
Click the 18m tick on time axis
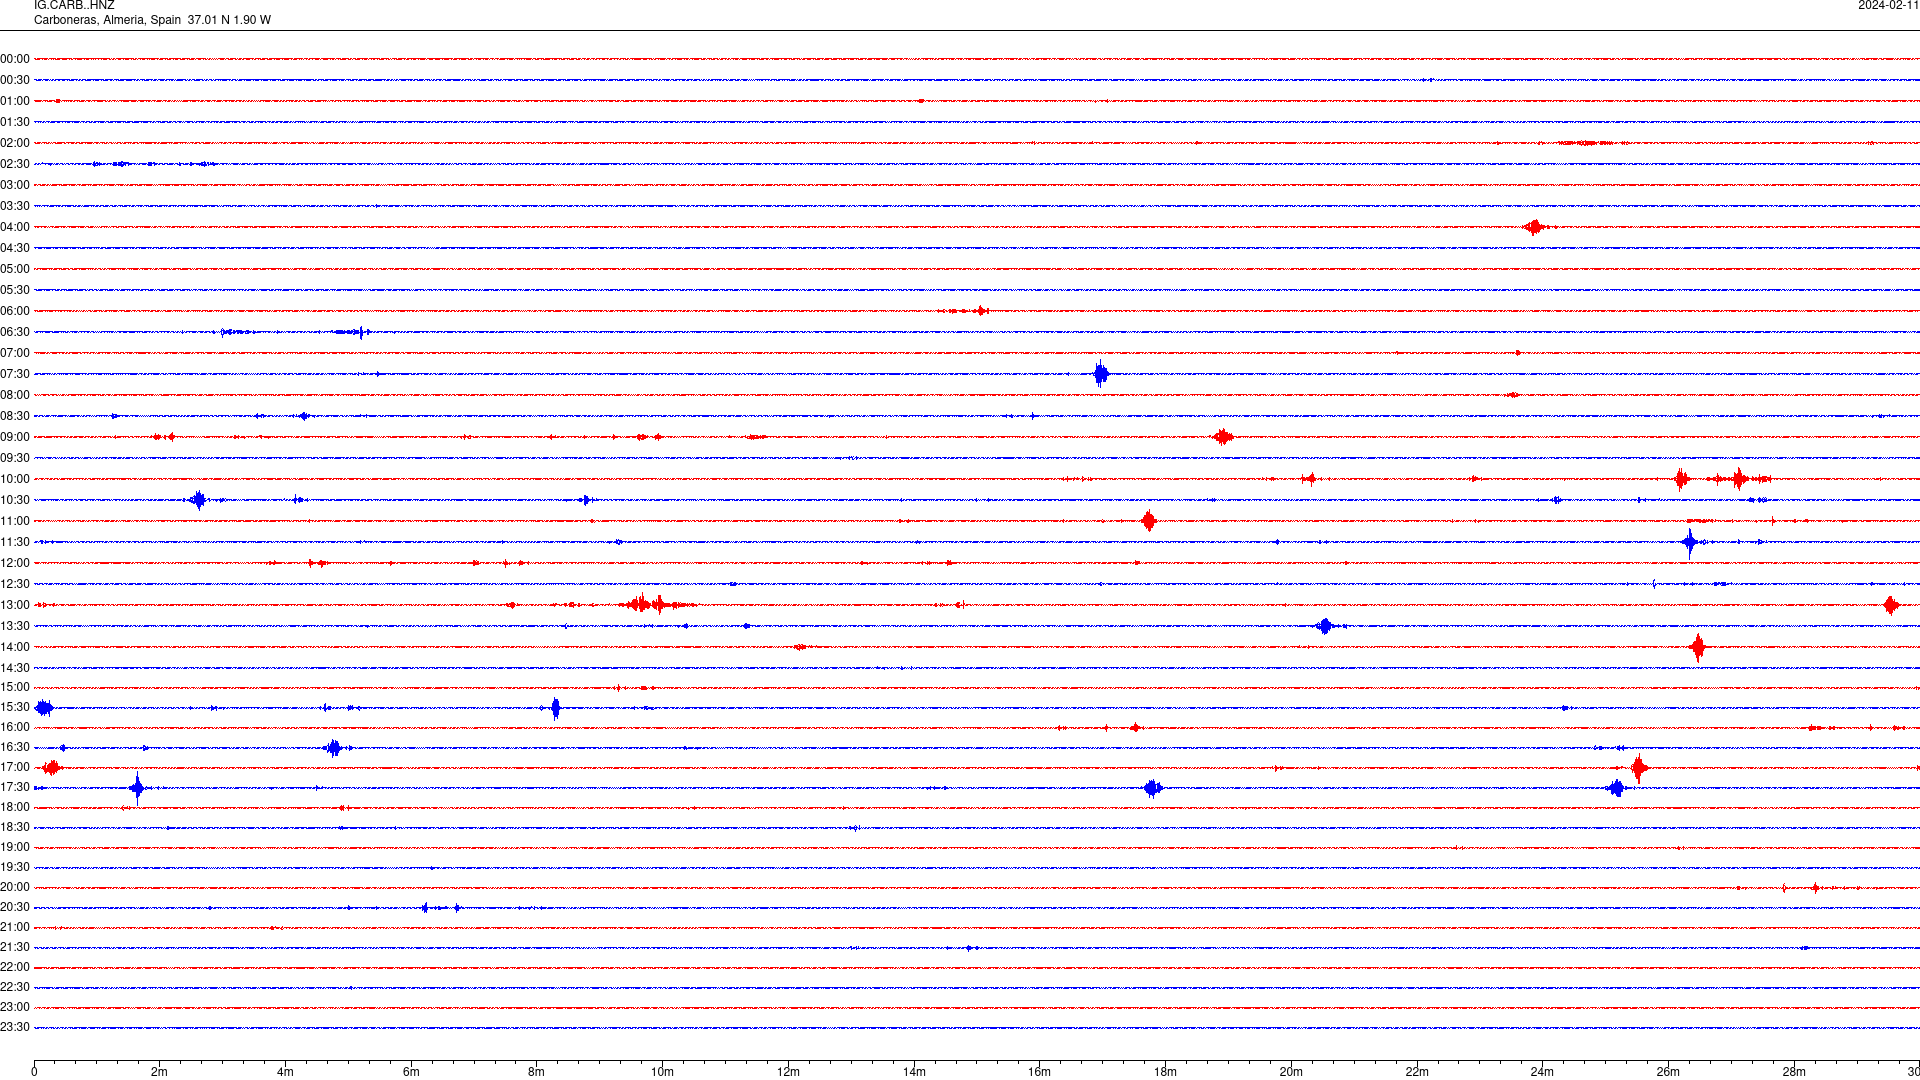click(x=1165, y=1072)
